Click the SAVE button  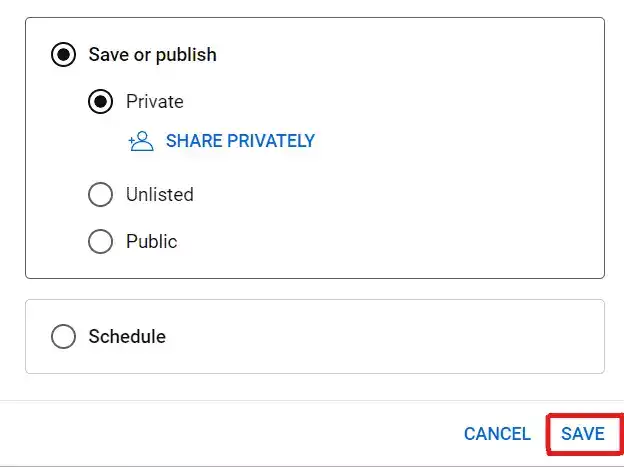tap(583, 434)
